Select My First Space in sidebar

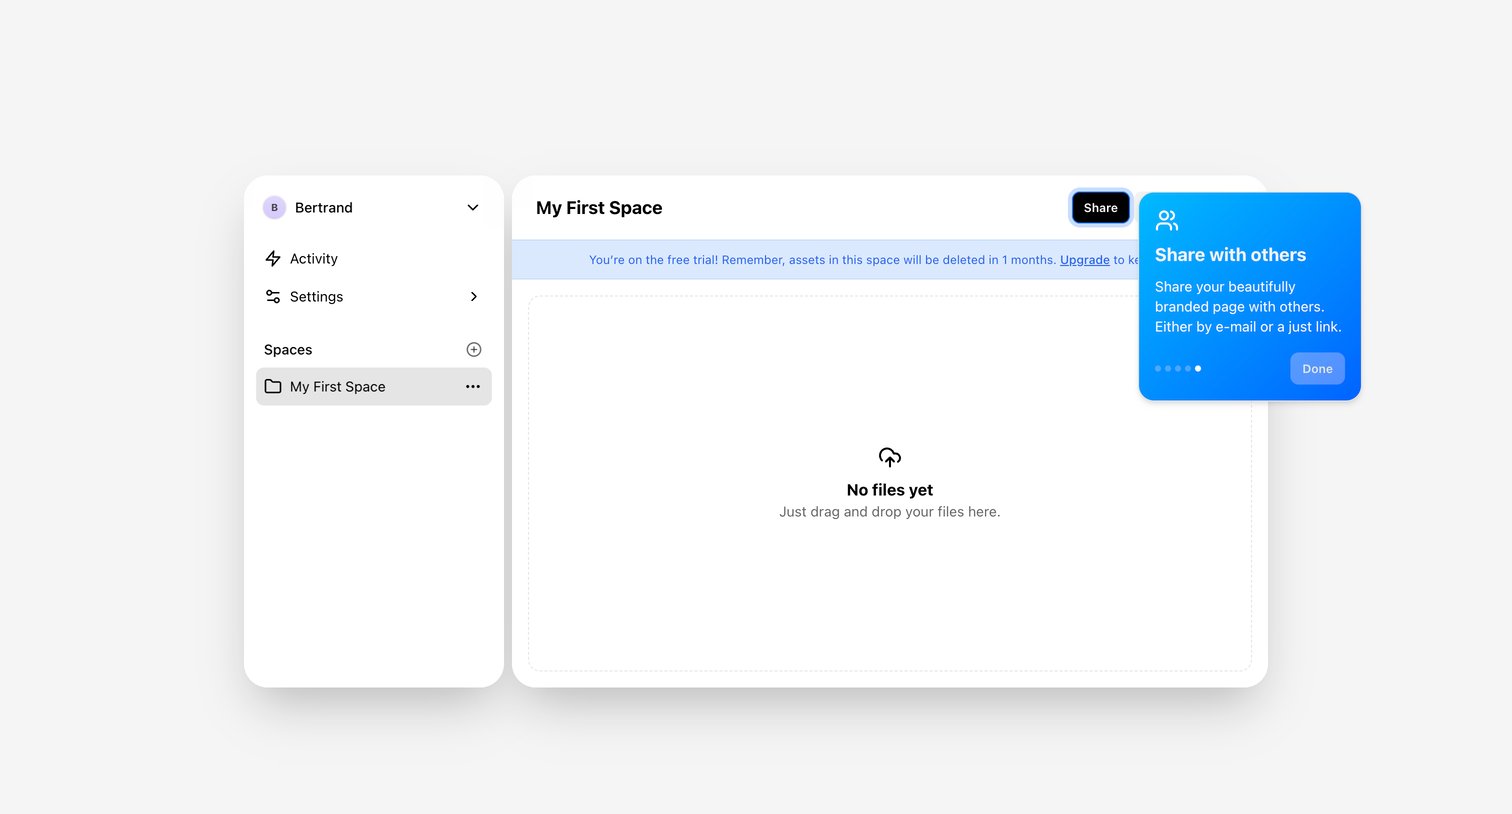[374, 387]
